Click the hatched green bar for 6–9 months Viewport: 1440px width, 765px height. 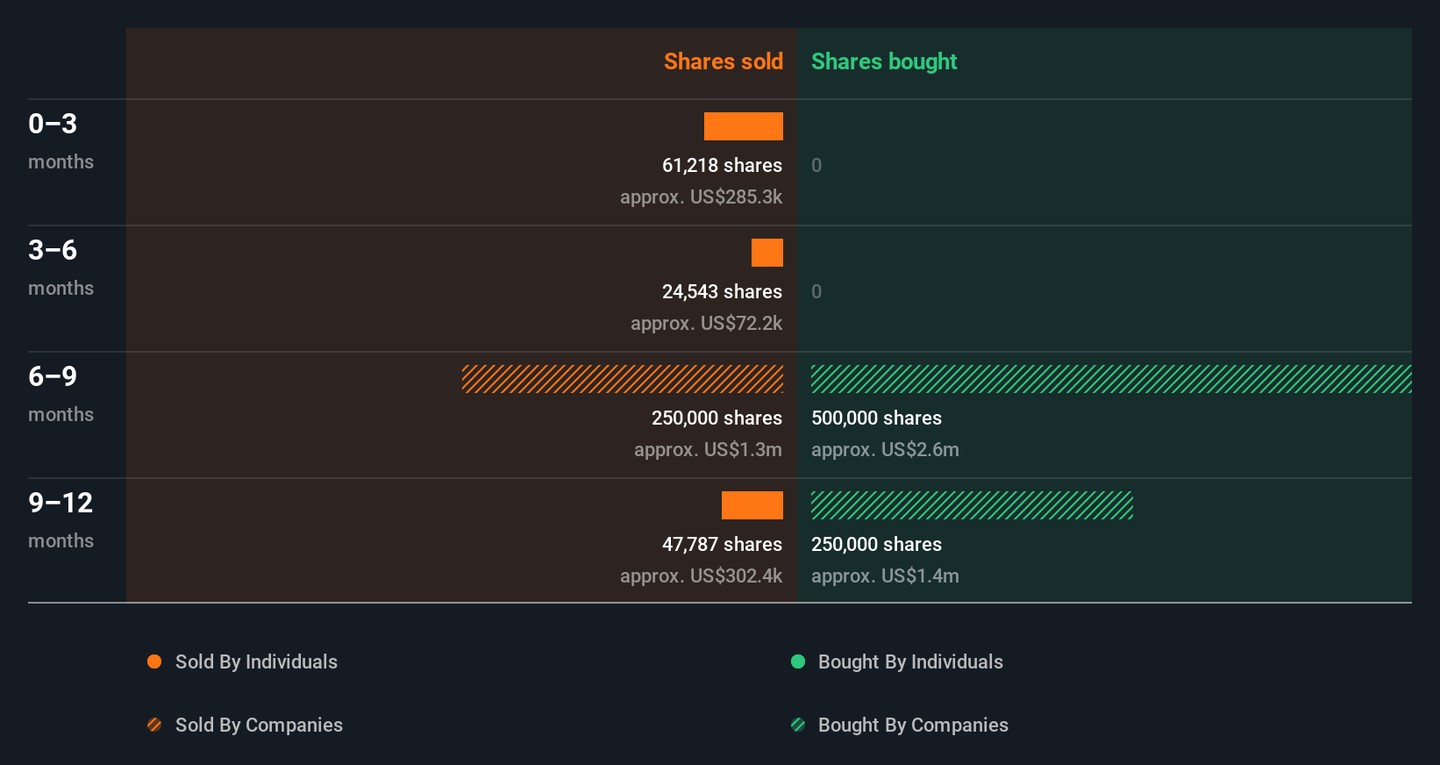pyautogui.click(x=1110, y=379)
